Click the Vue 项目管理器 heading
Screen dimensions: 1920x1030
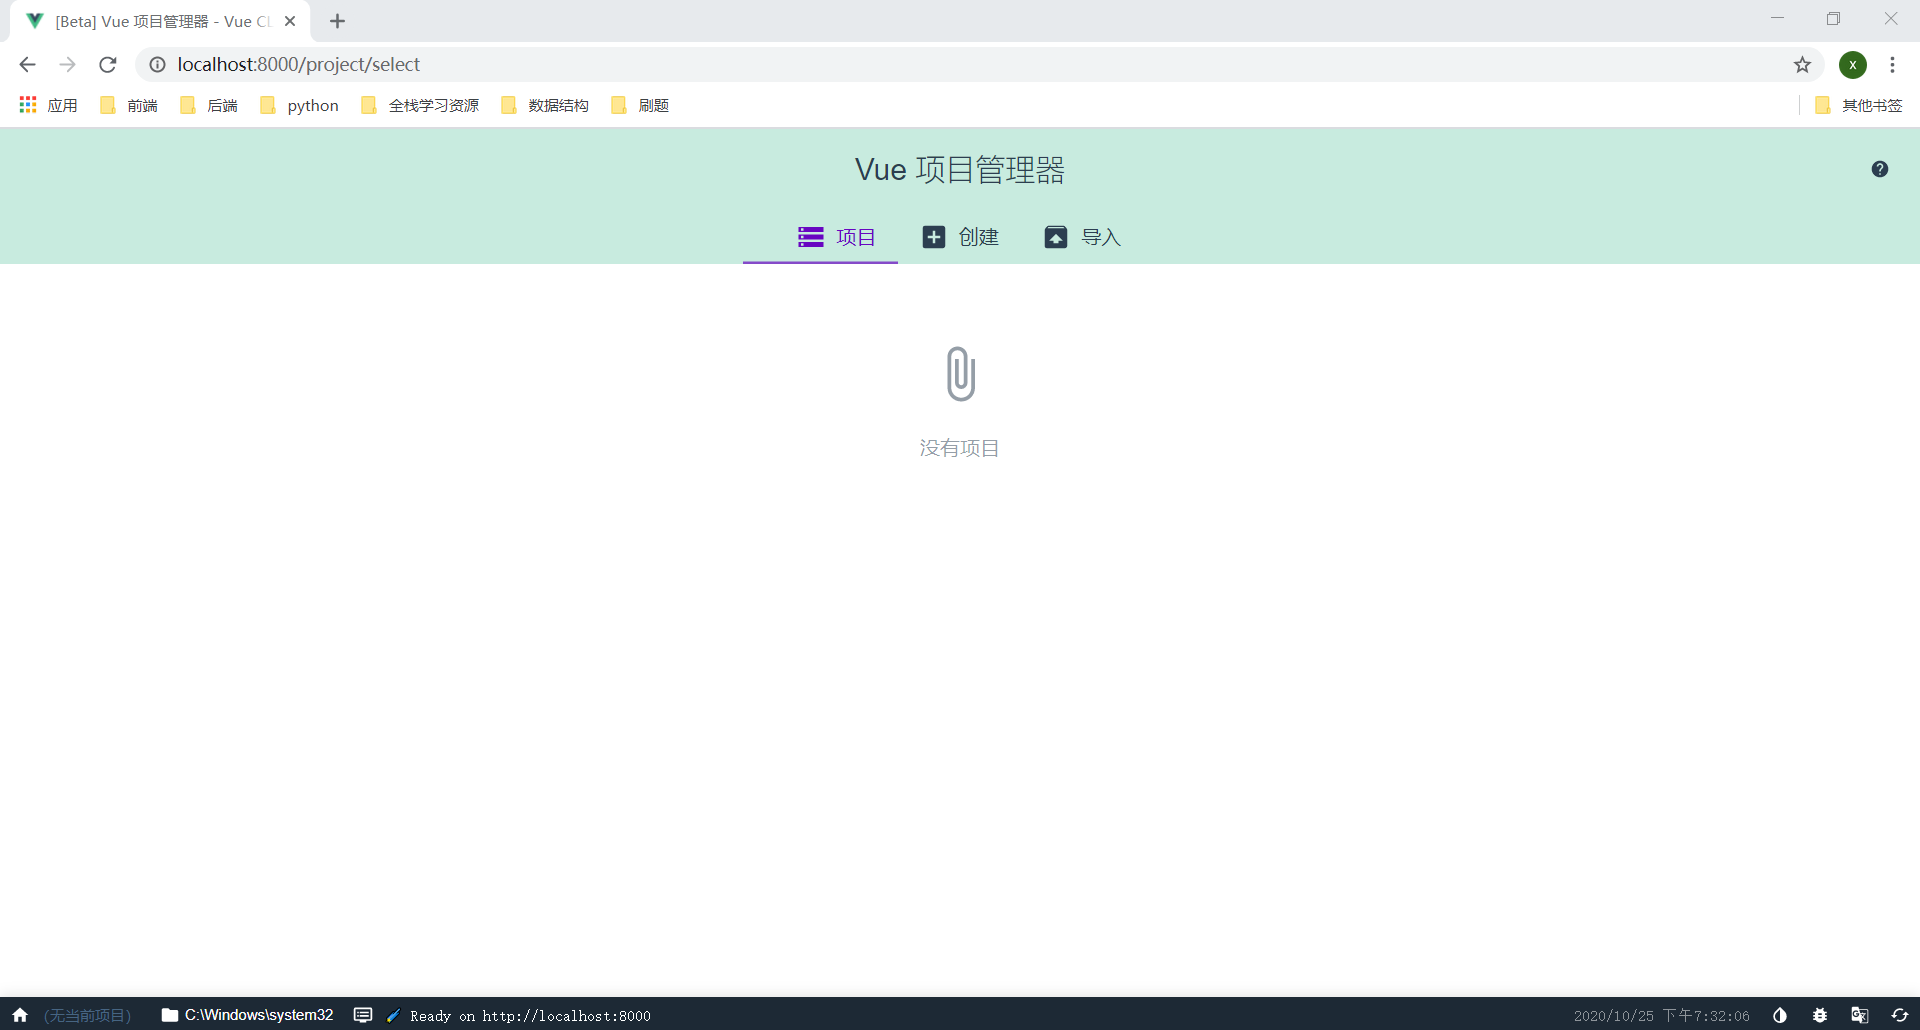coord(960,169)
